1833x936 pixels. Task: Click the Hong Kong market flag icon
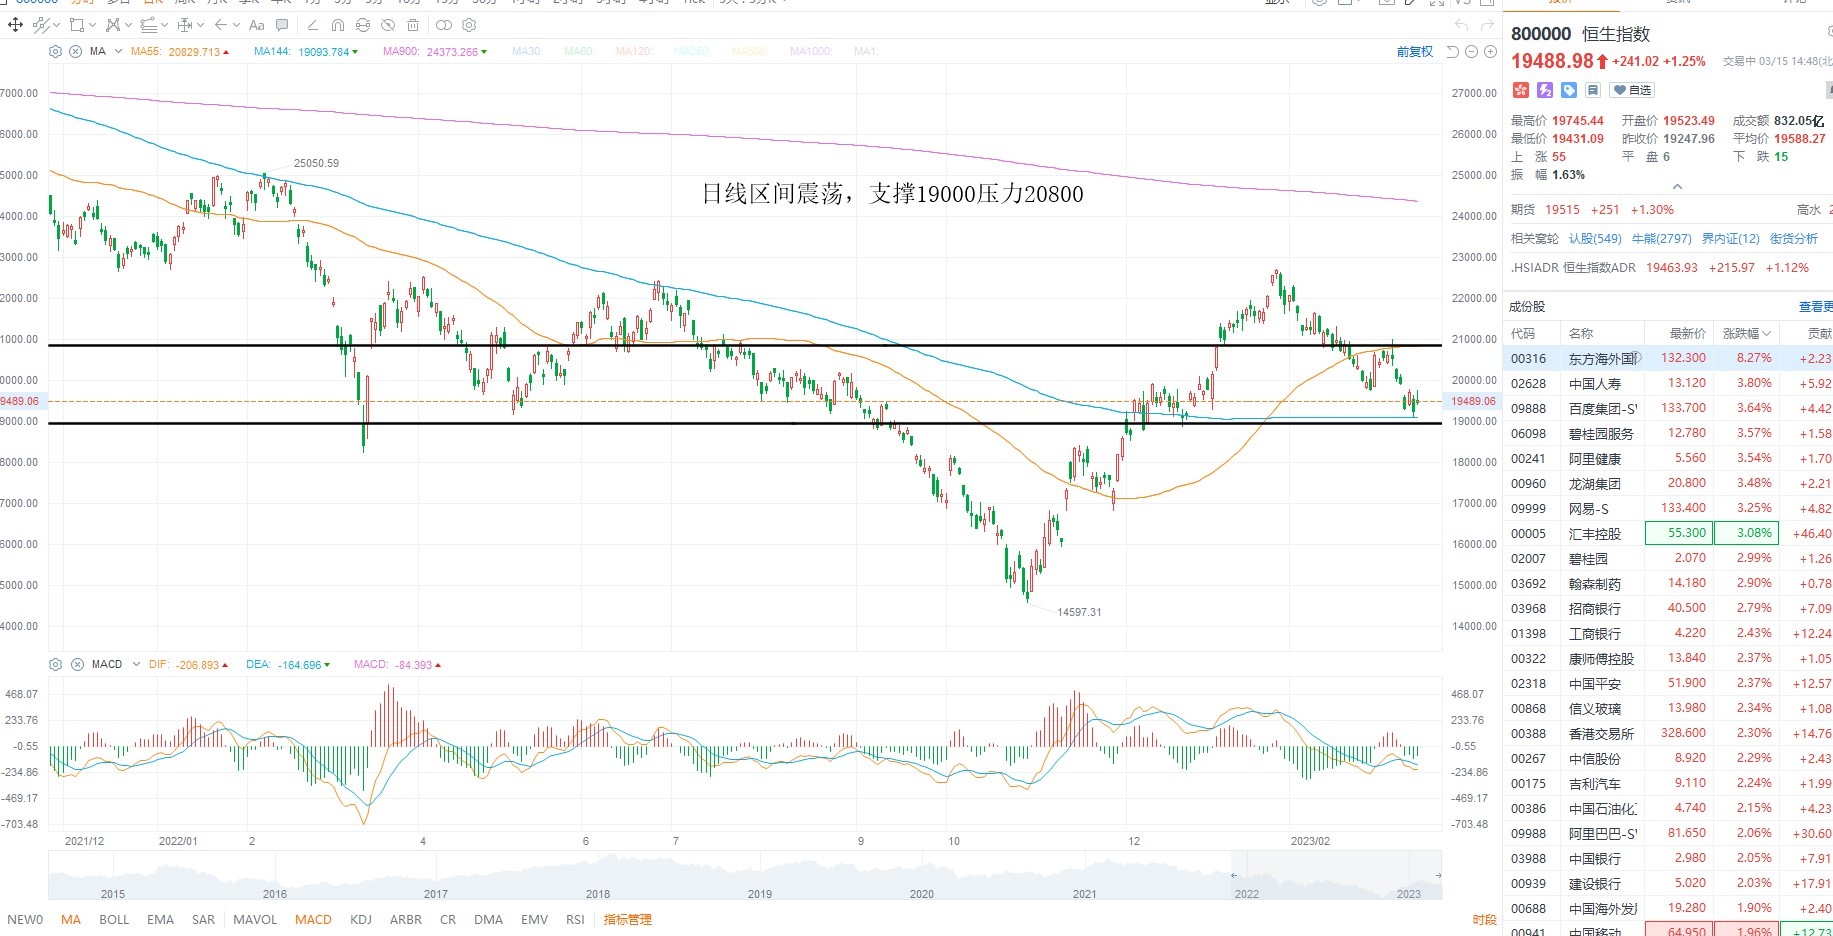pyautogui.click(x=1521, y=90)
